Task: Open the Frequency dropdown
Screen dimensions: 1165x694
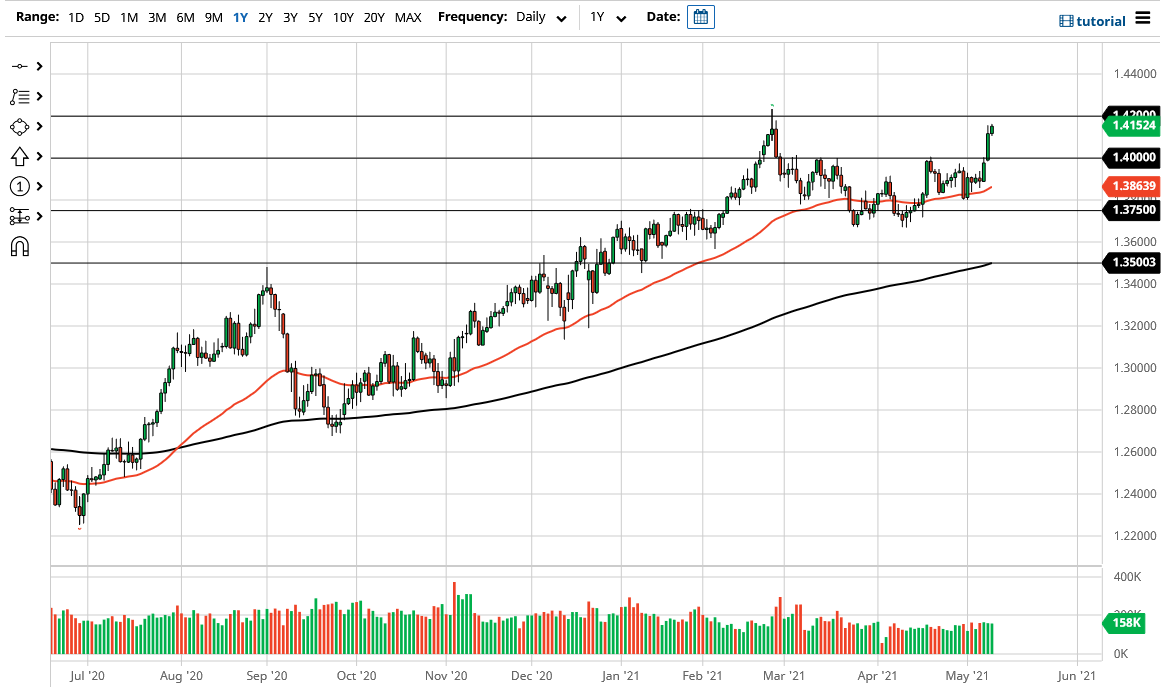Action: point(537,17)
